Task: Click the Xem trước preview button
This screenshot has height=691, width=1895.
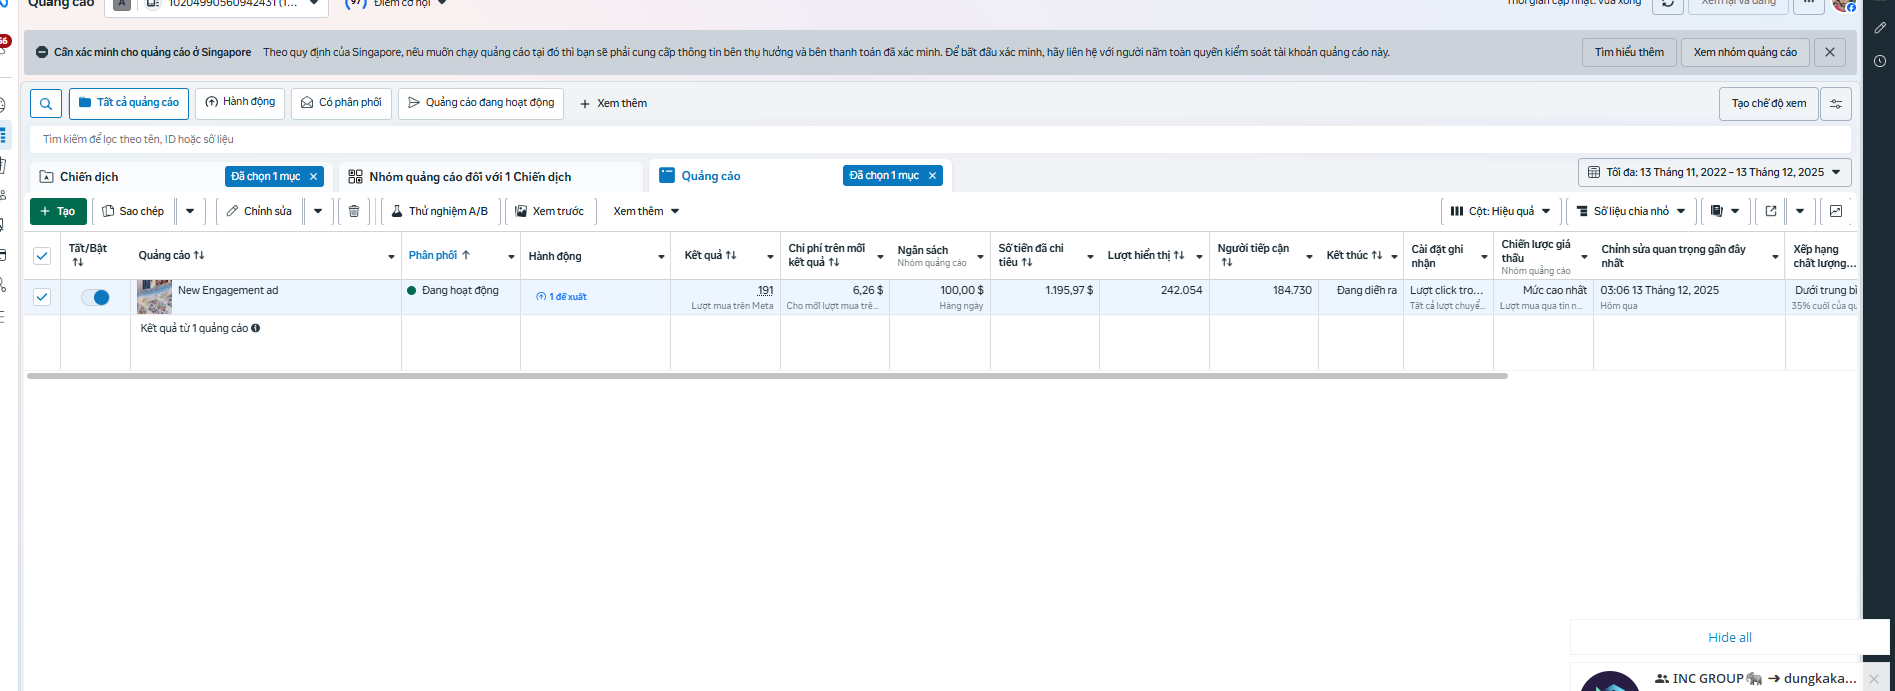Action: click(x=550, y=211)
